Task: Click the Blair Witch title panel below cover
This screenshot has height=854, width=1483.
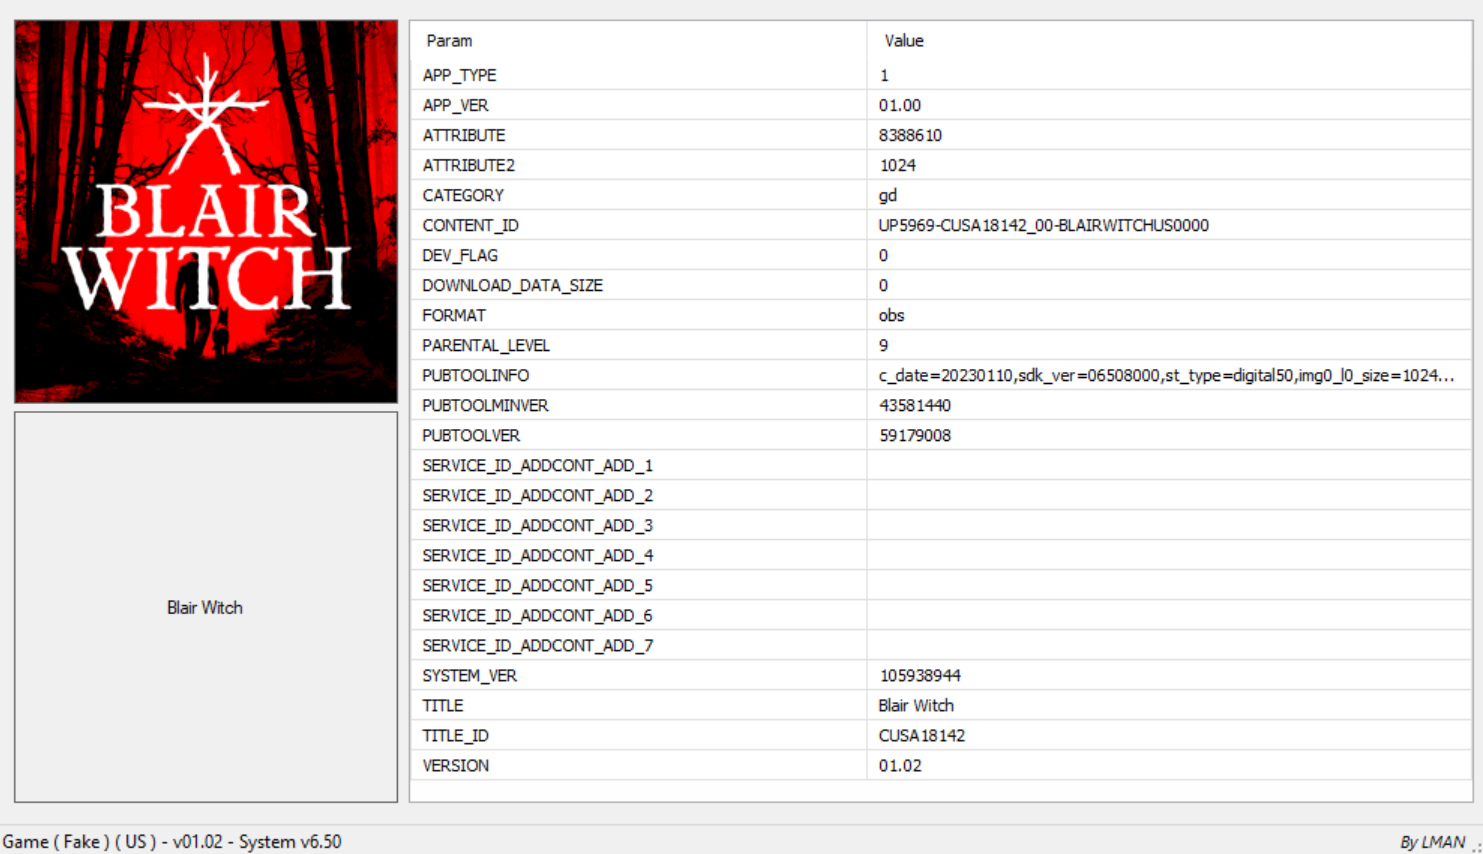Action: (x=206, y=607)
